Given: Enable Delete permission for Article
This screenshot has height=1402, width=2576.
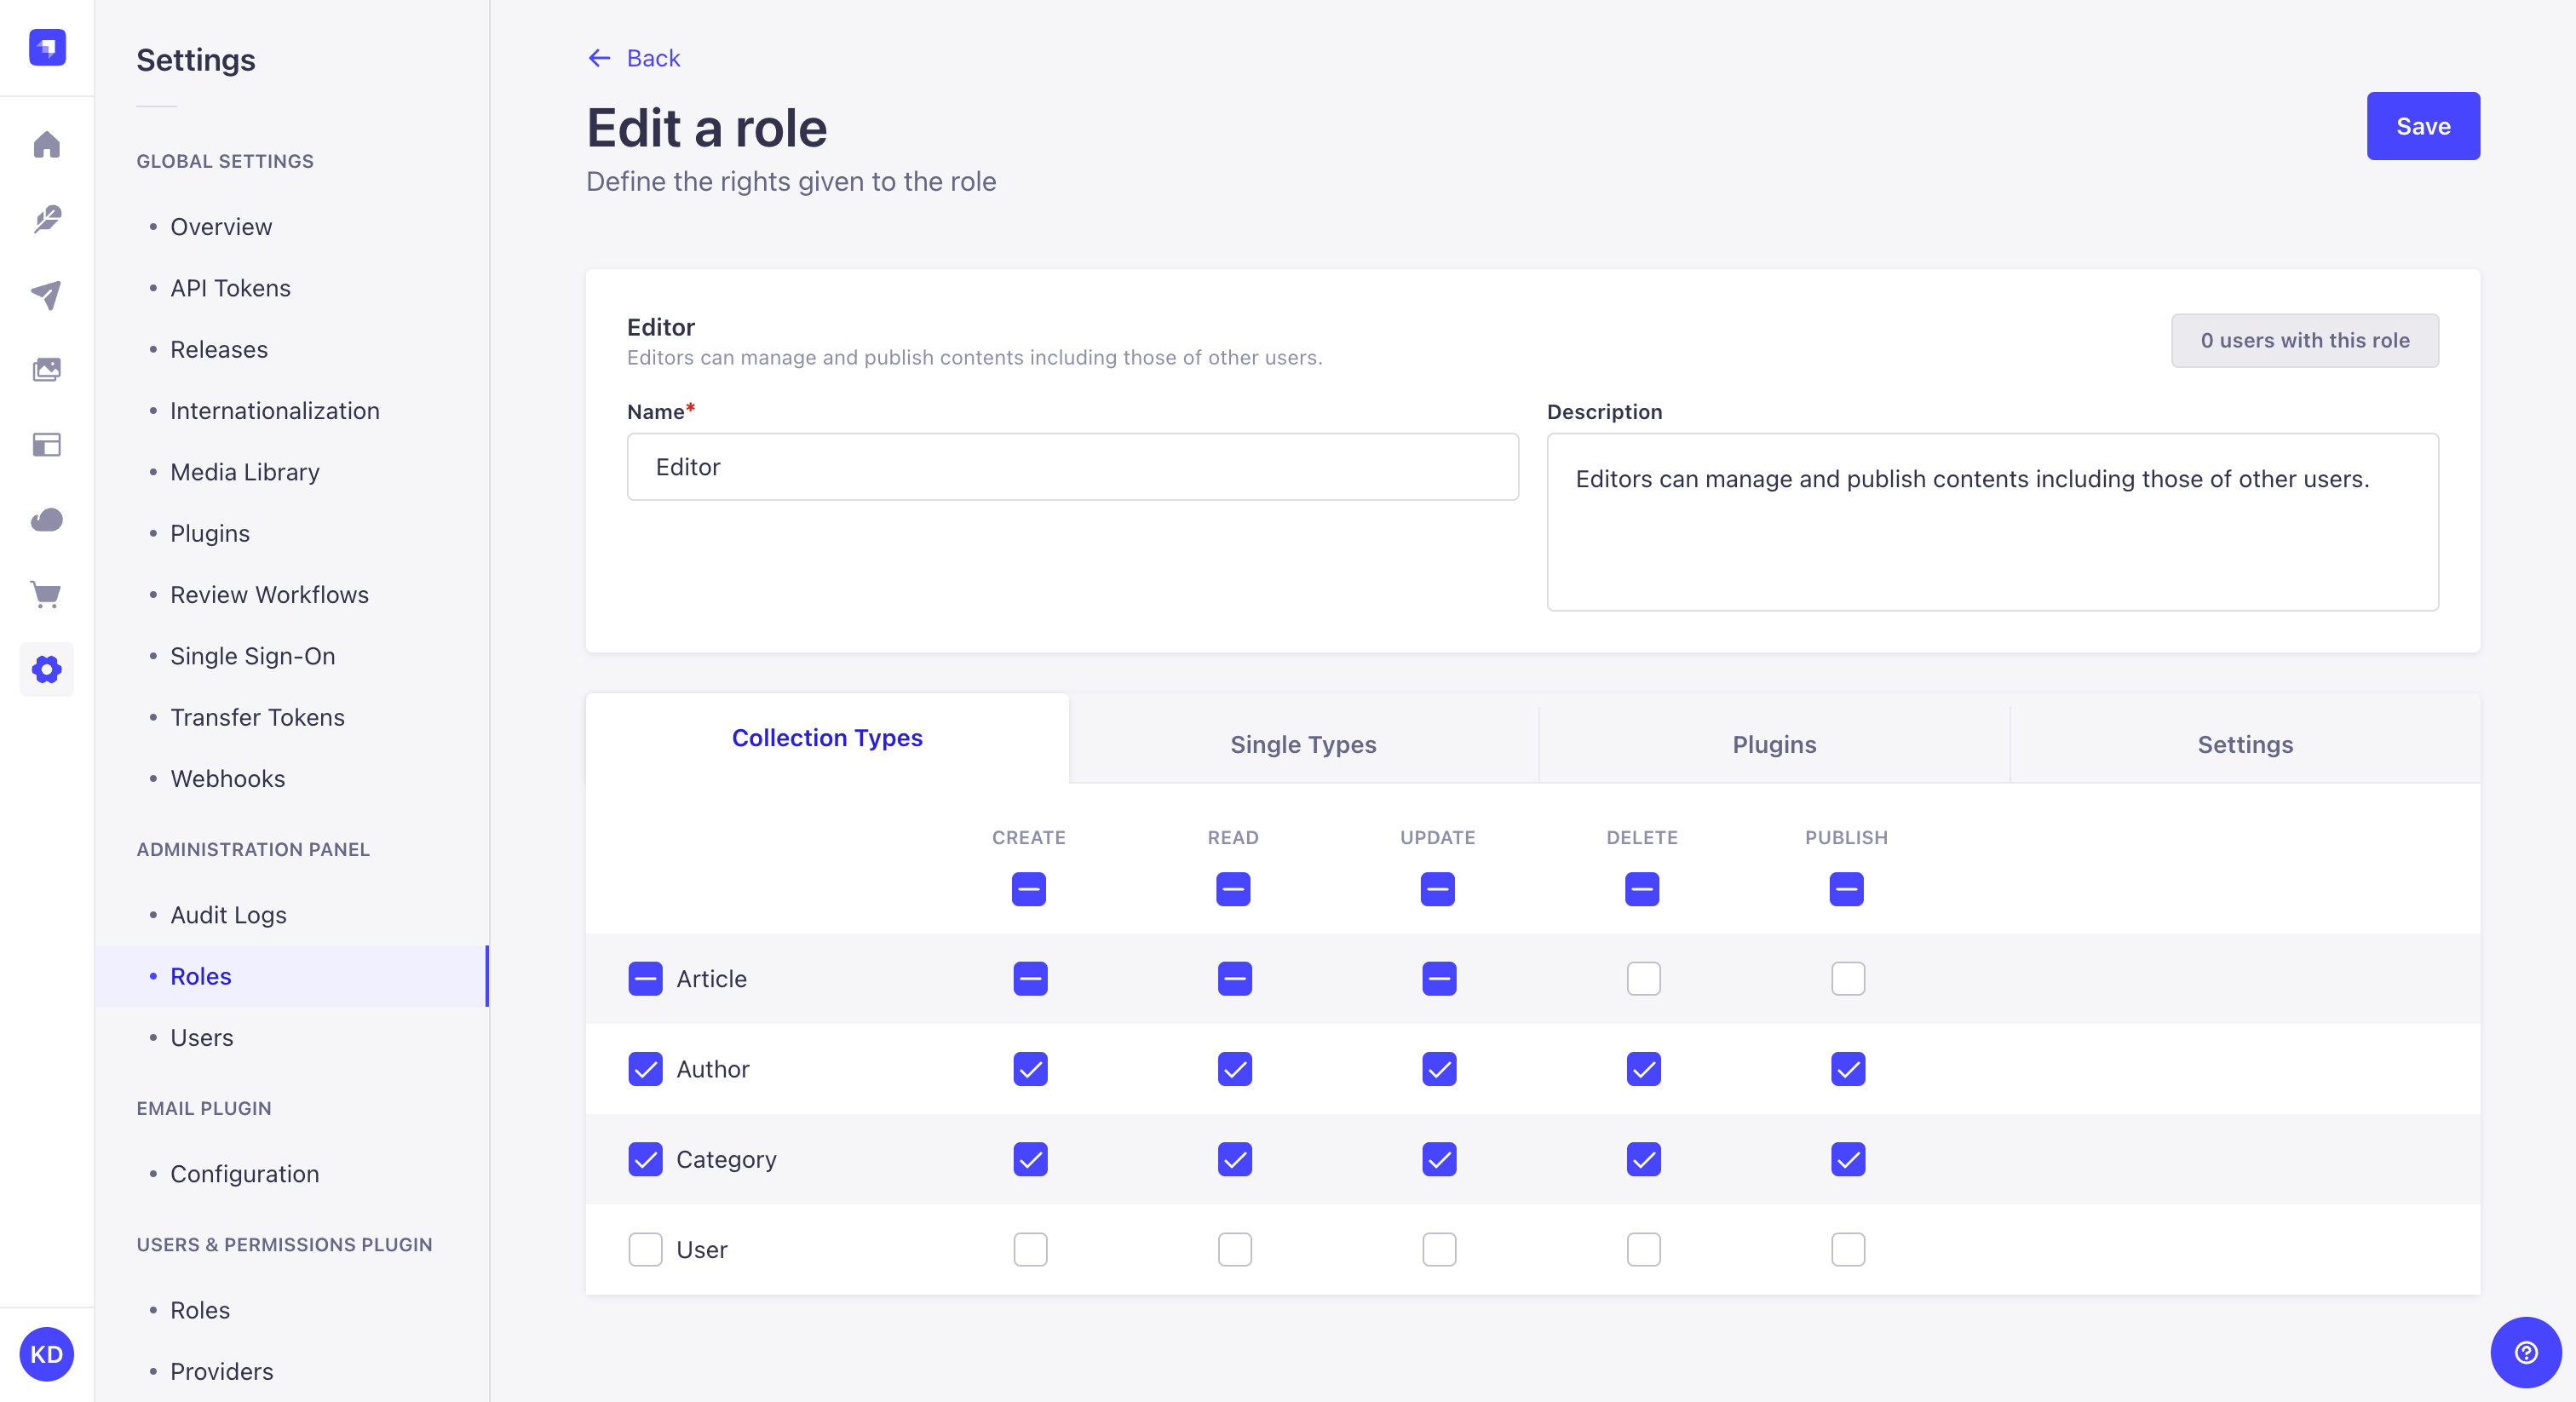Looking at the screenshot, I should (x=1643, y=979).
